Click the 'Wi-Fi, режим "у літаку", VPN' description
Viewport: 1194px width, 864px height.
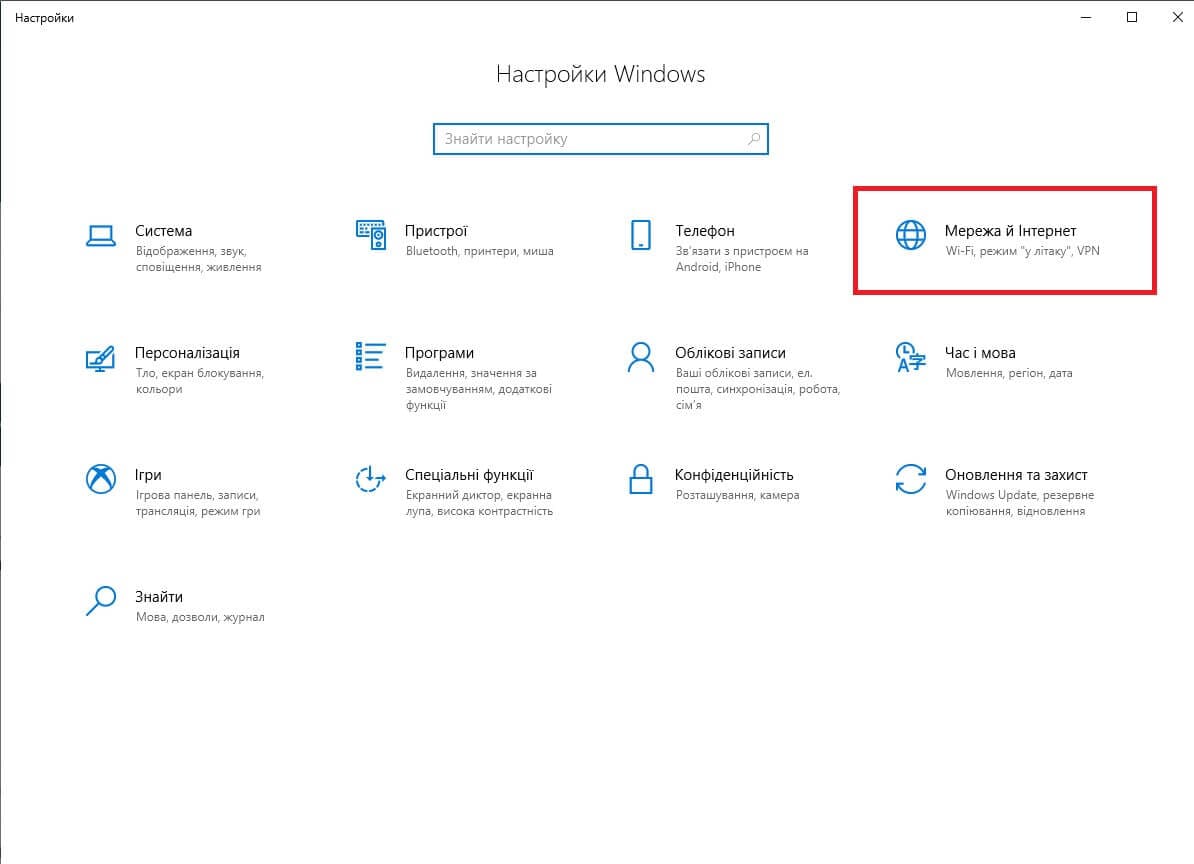(1023, 251)
